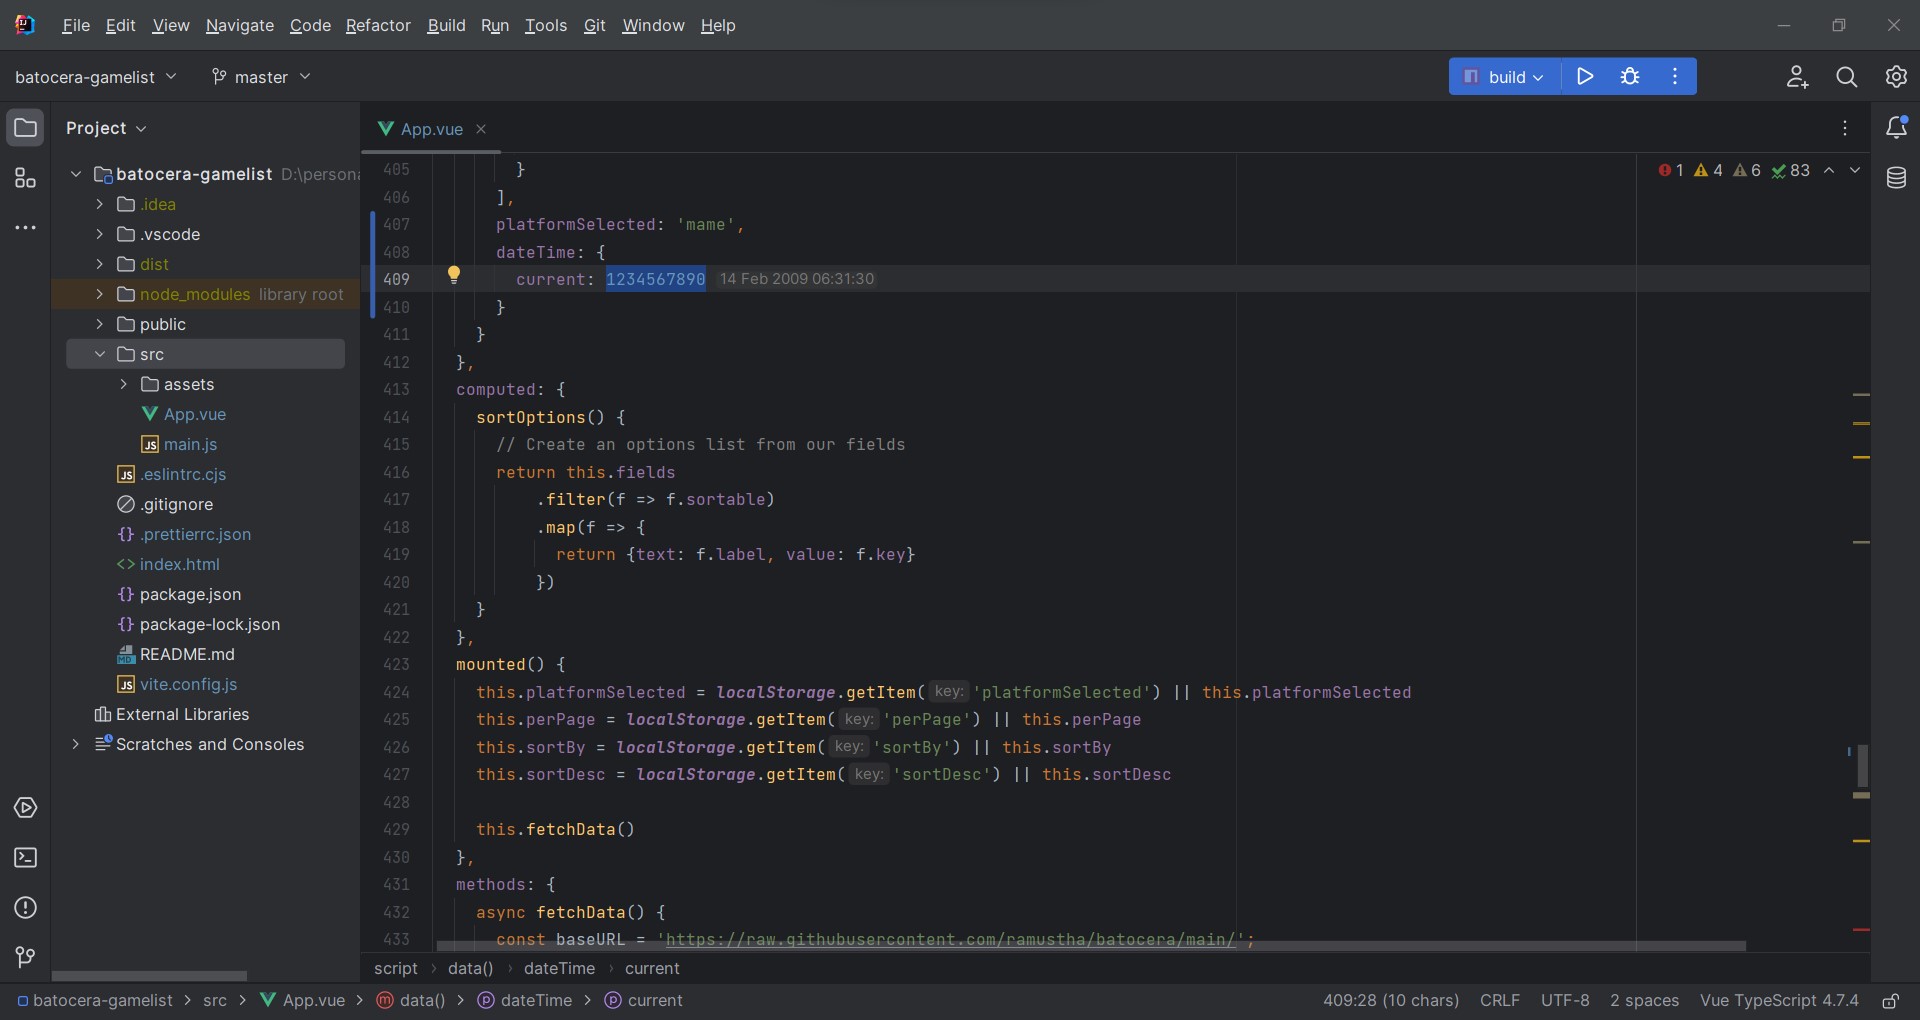The height and width of the screenshot is (1020, 1920).
Task: Click cursor position 409:28 indicator
Action: [1391, 1000]
